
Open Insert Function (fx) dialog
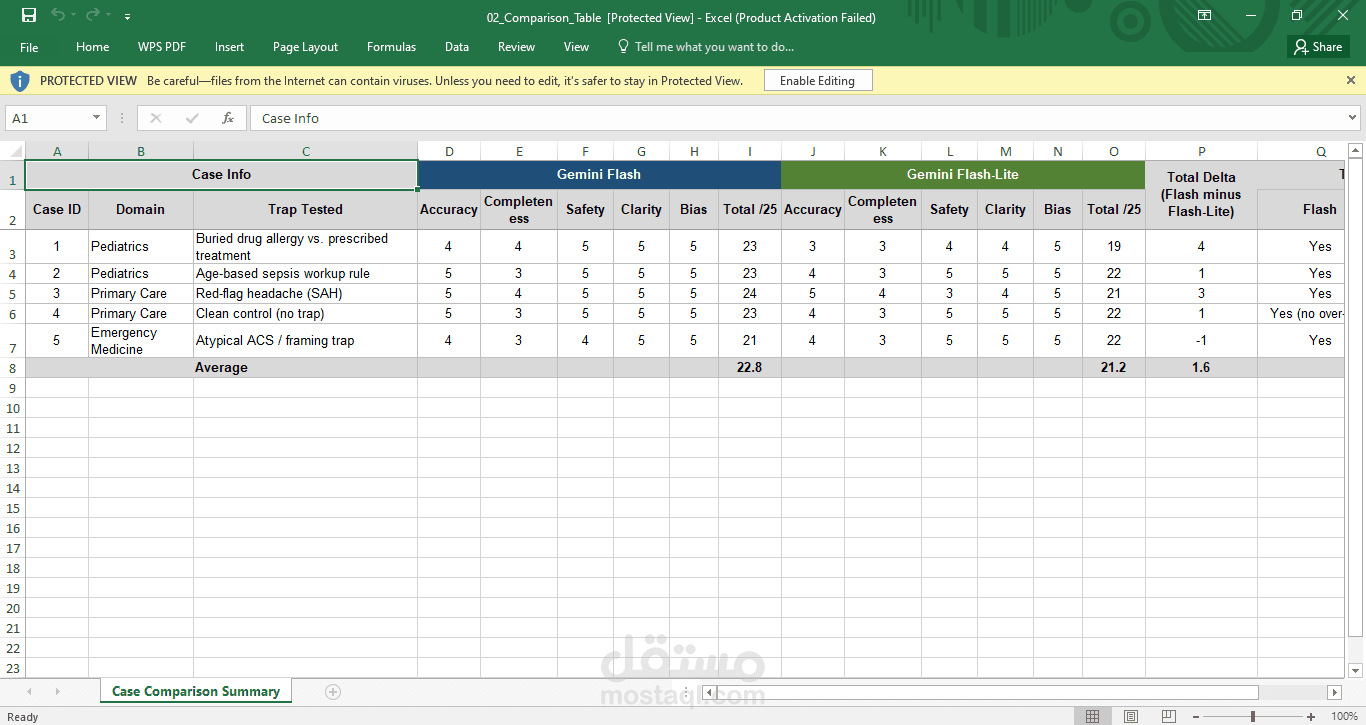pos(228,118)
